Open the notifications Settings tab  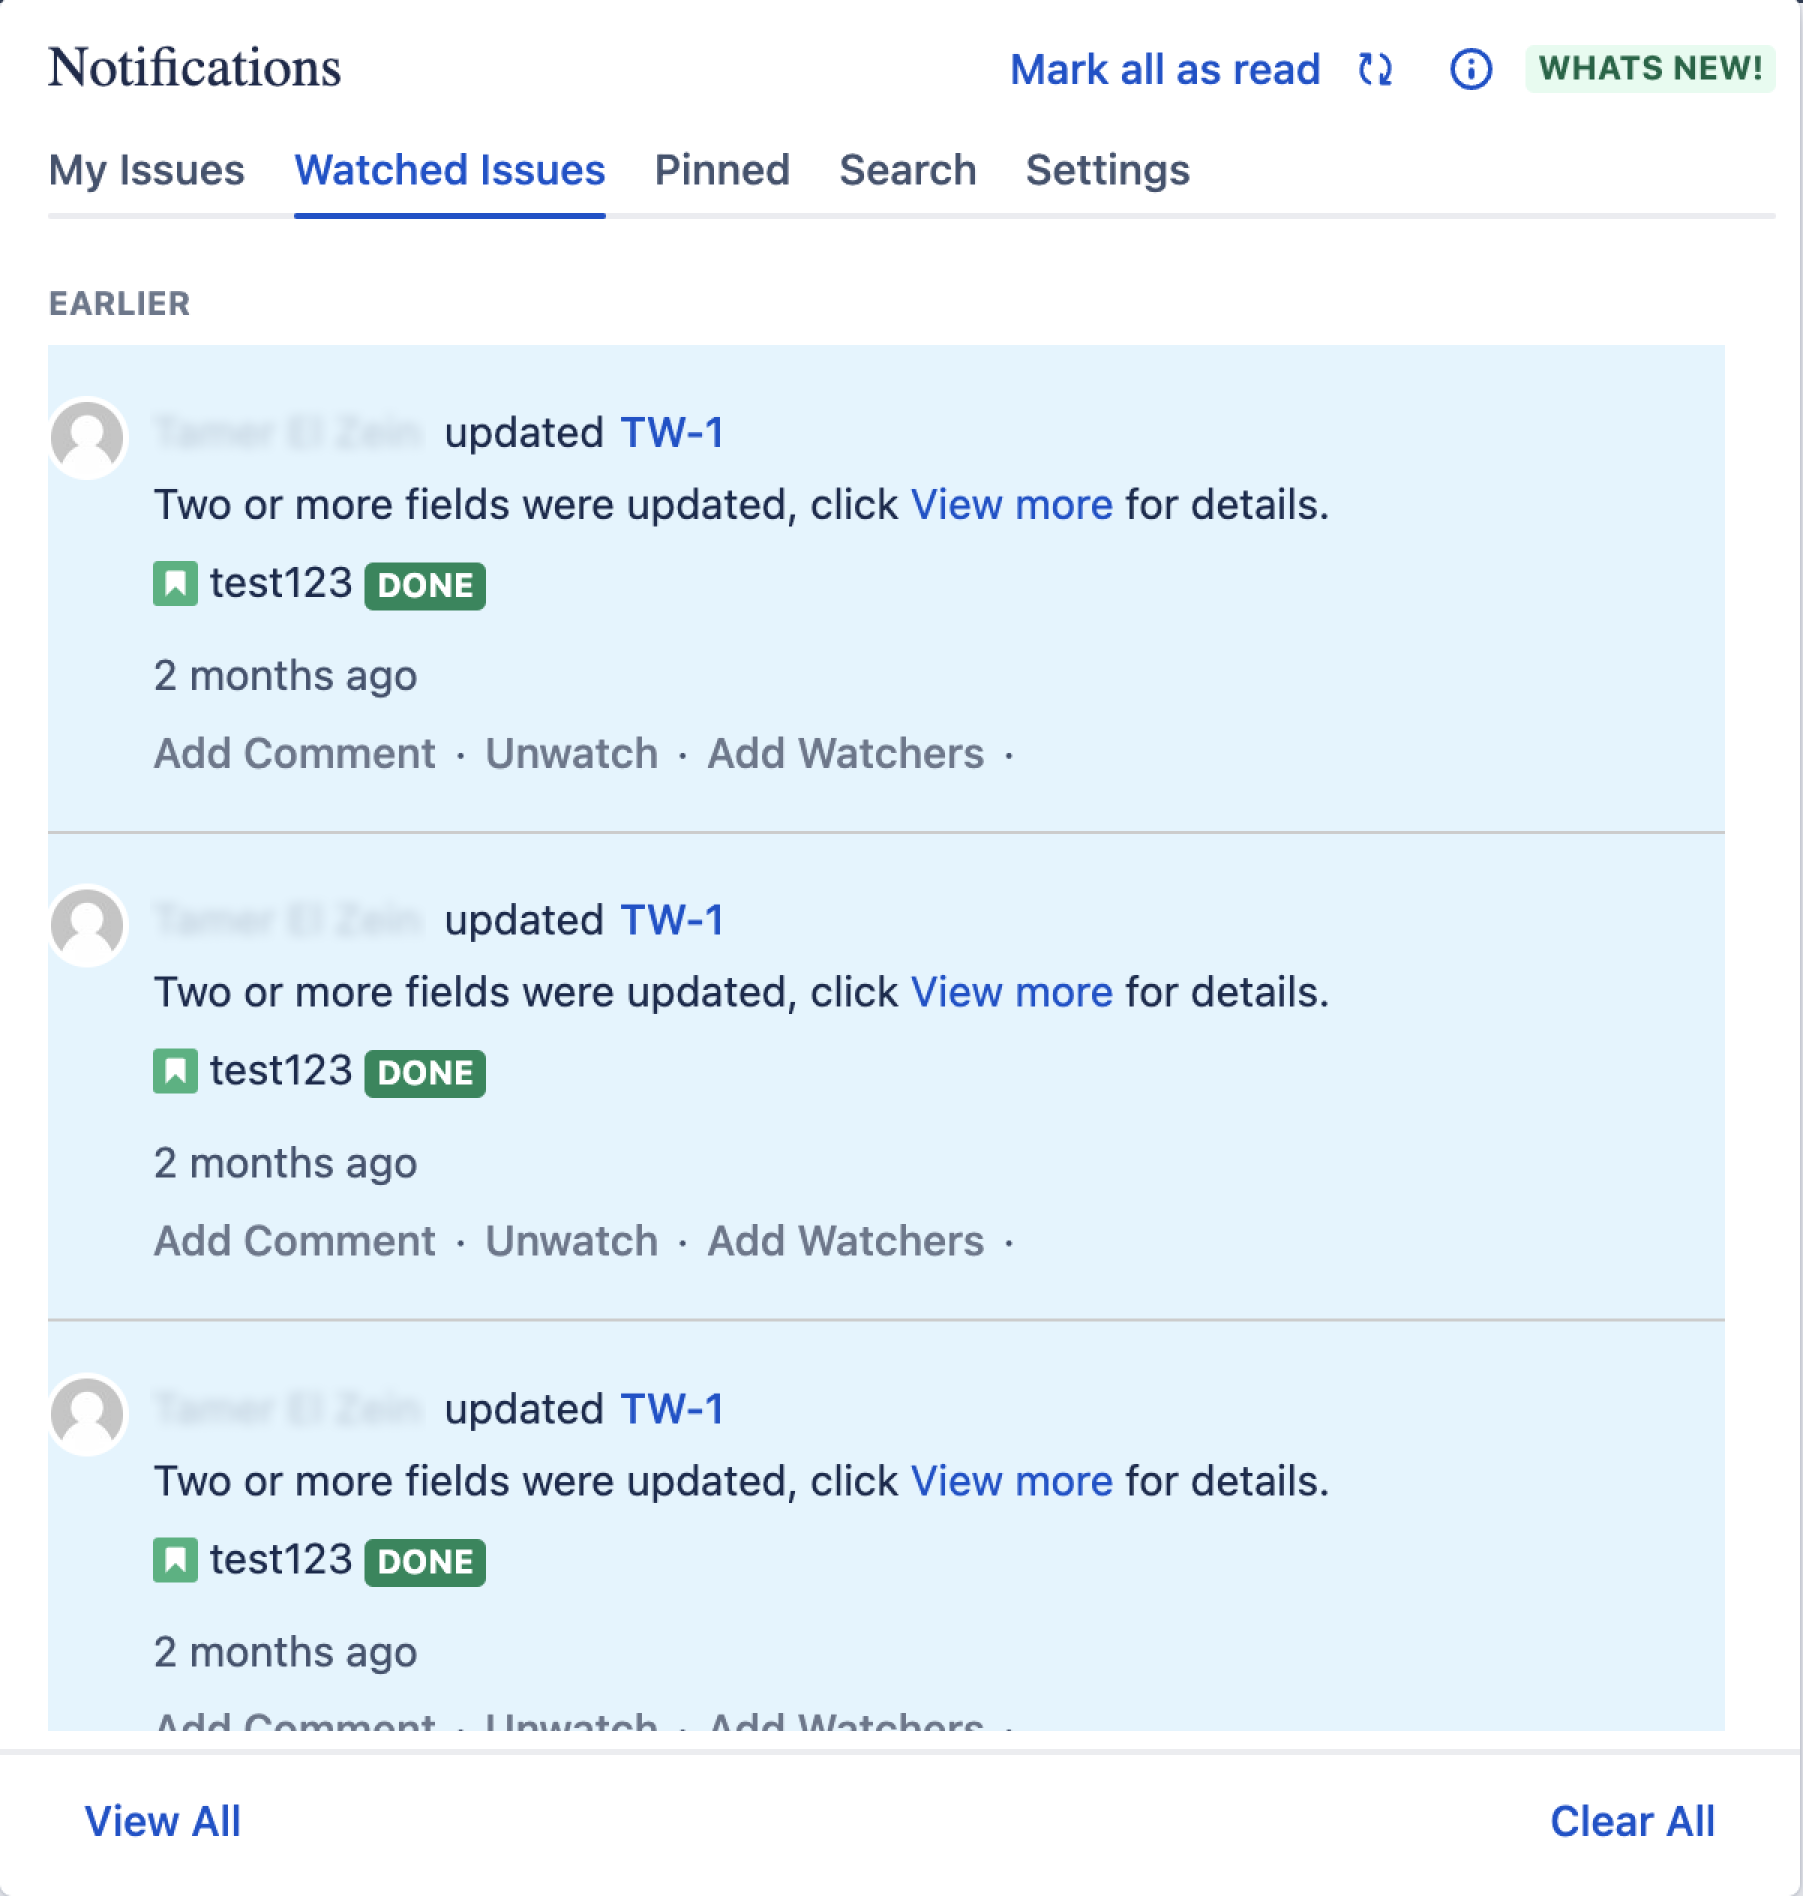[1107, 170]
